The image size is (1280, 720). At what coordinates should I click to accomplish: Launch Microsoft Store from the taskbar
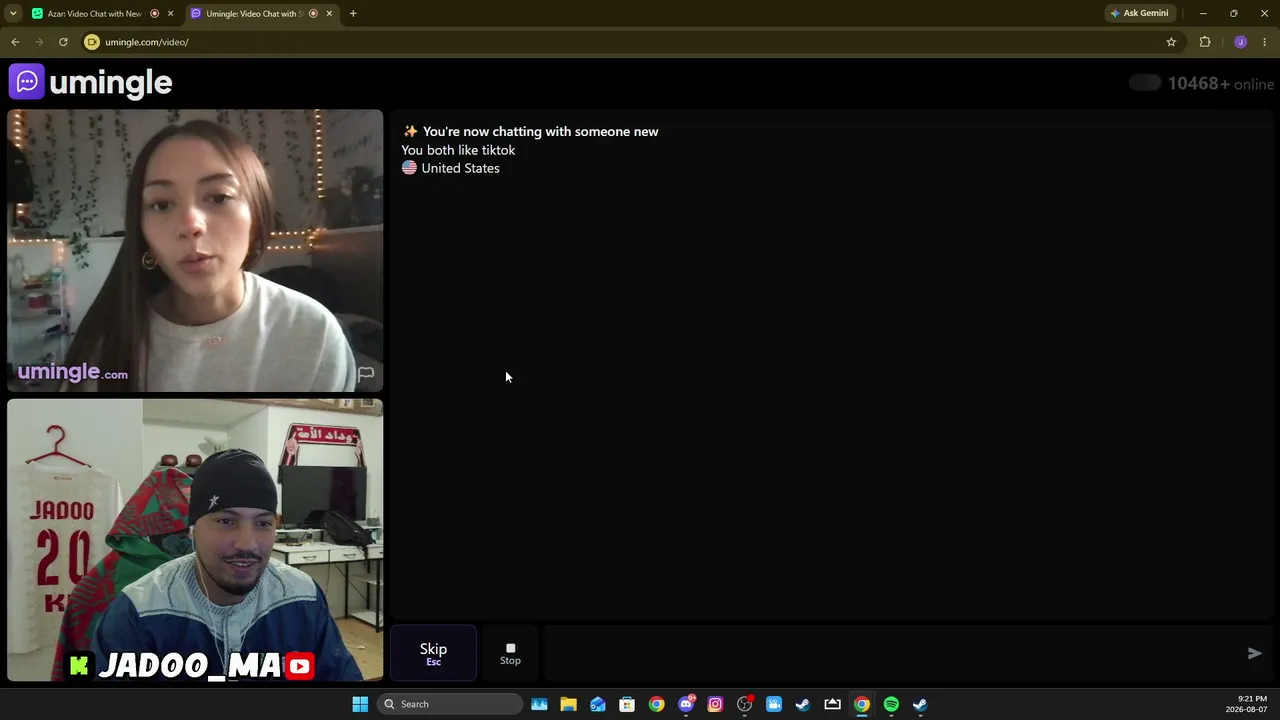coord(627,704)
